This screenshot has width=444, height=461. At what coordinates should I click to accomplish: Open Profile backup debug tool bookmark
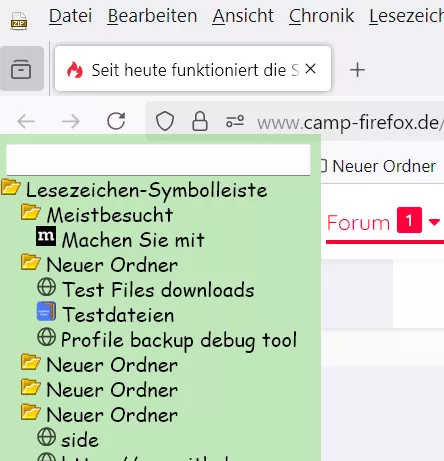tap(167, 340)
